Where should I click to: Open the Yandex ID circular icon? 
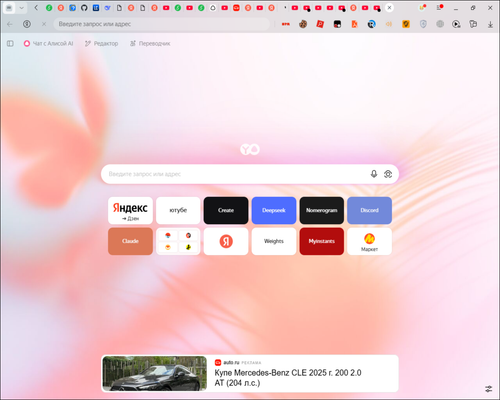point(27,24)
